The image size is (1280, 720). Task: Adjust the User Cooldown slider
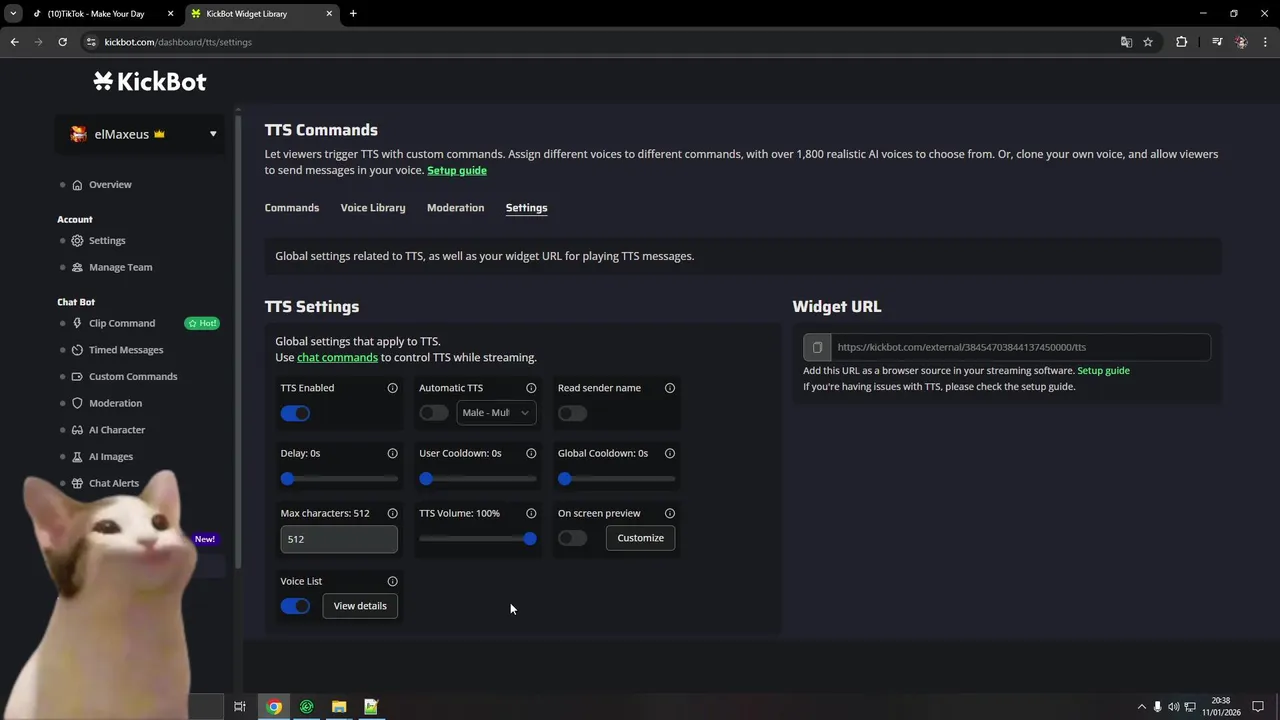[478, 479]
